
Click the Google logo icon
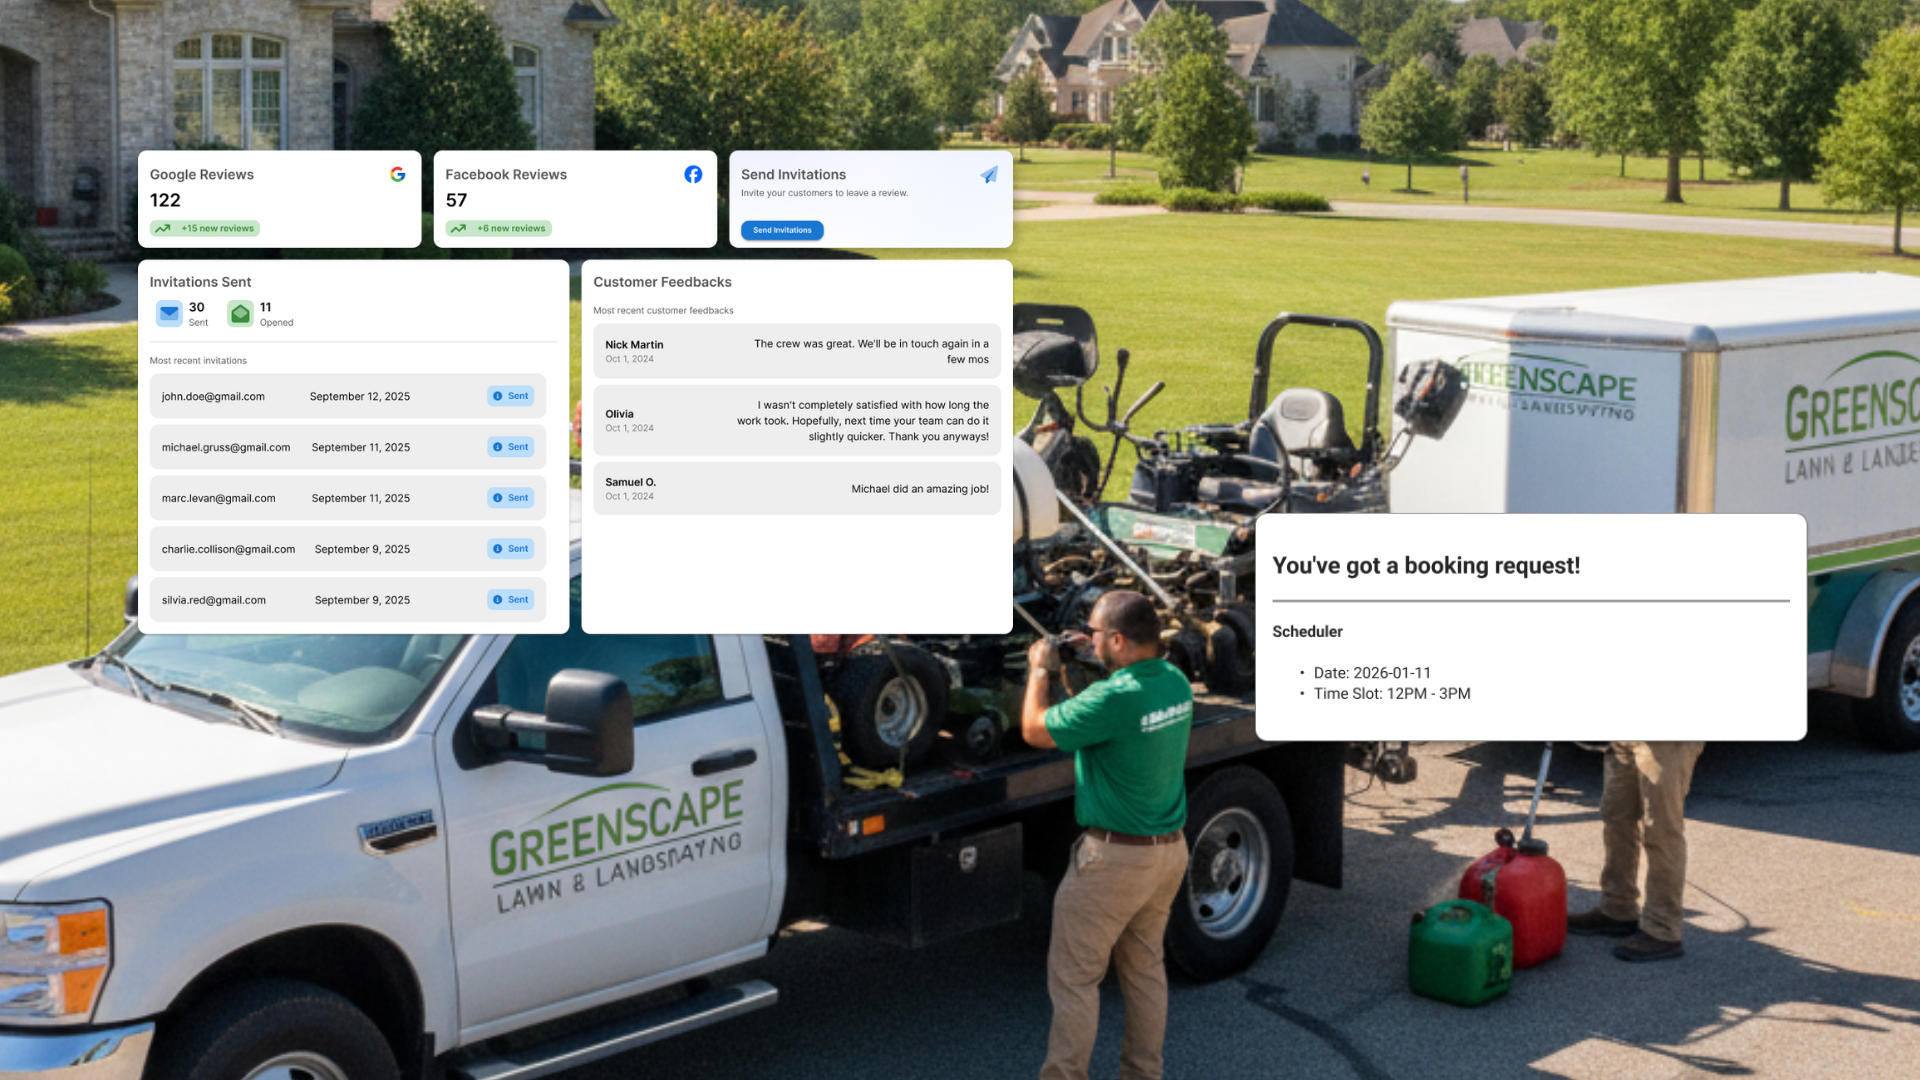[x=397, y=174]
